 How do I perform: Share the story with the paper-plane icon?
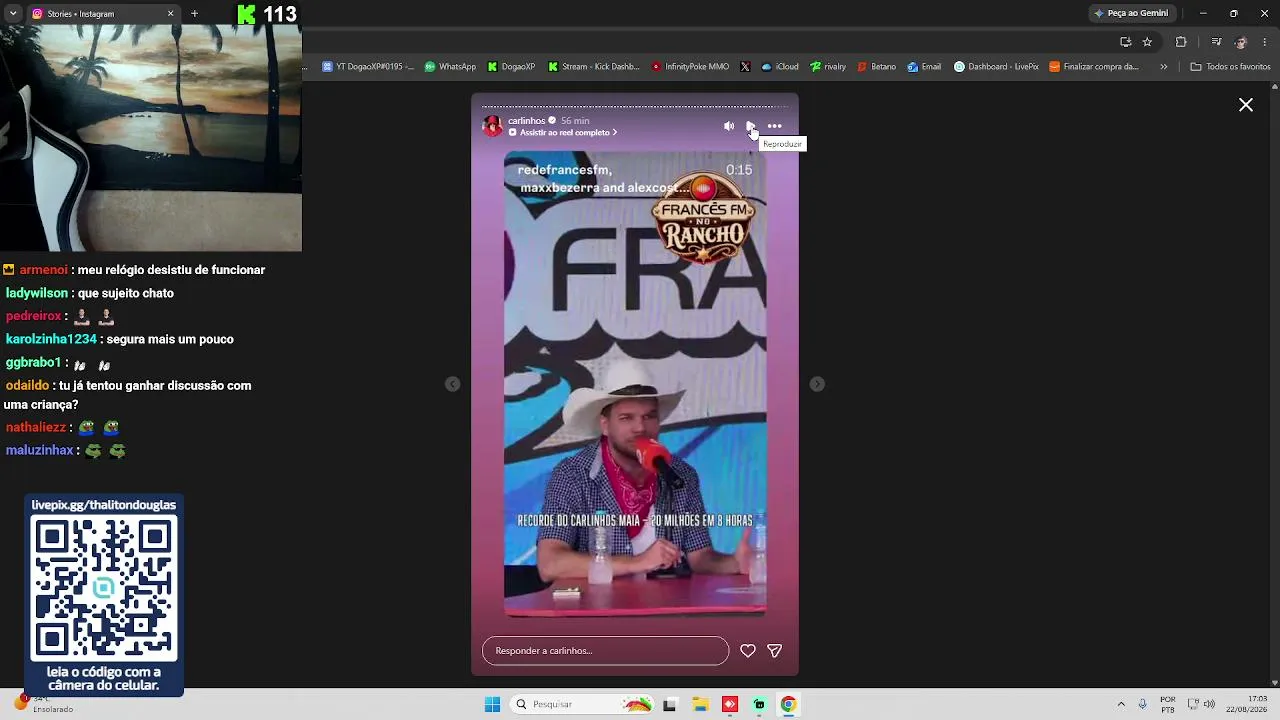point(774,651)
